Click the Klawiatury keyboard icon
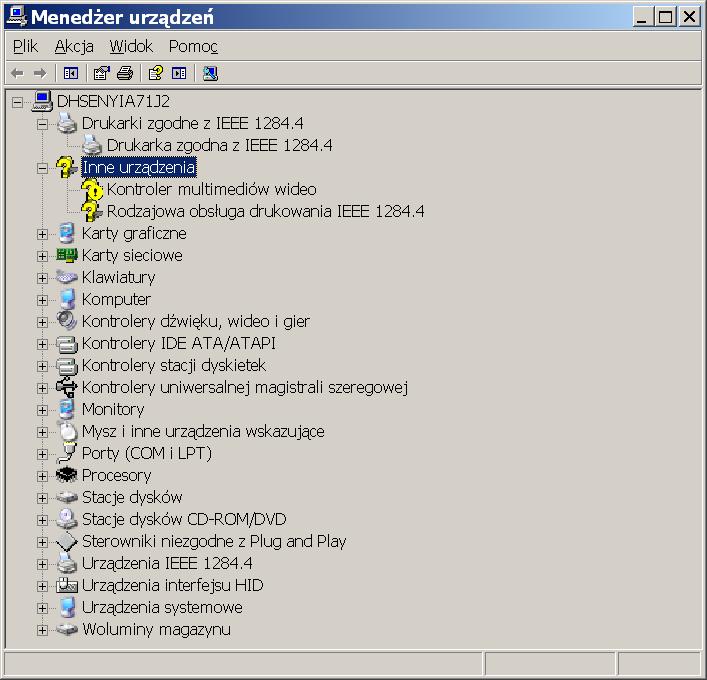707x680 pixels. pos(67,277)
